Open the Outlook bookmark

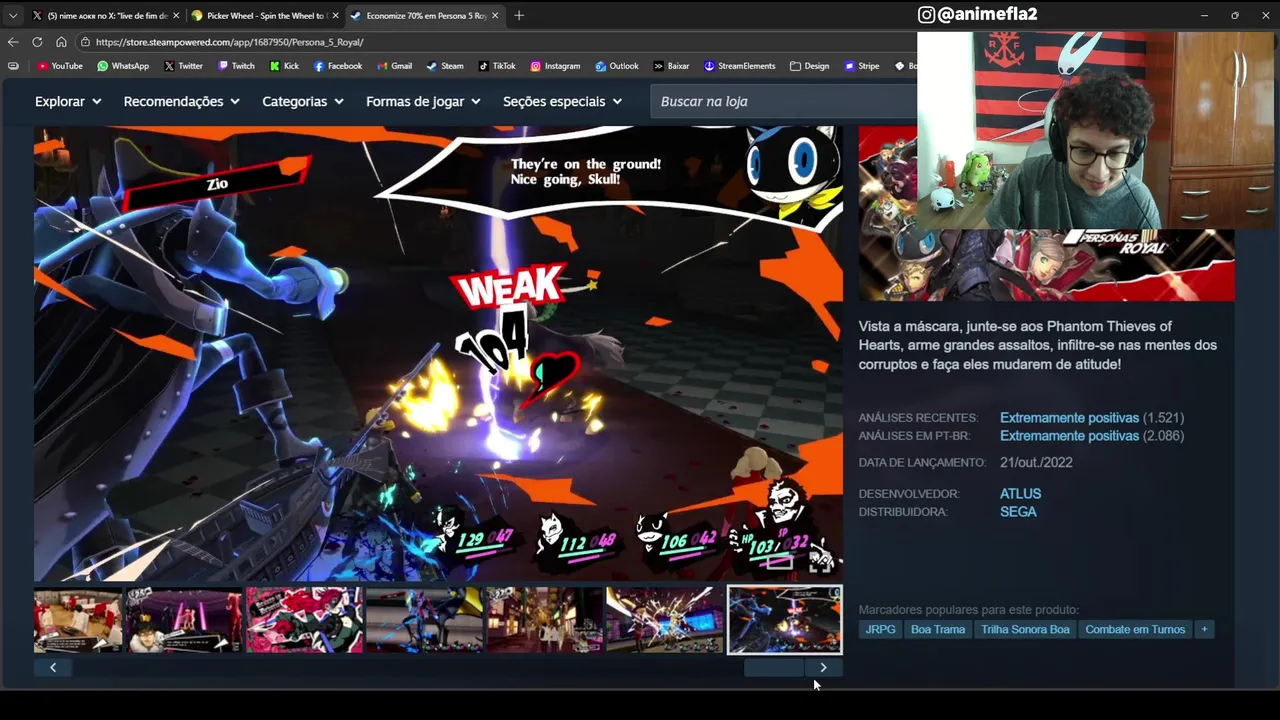(617, 66)
